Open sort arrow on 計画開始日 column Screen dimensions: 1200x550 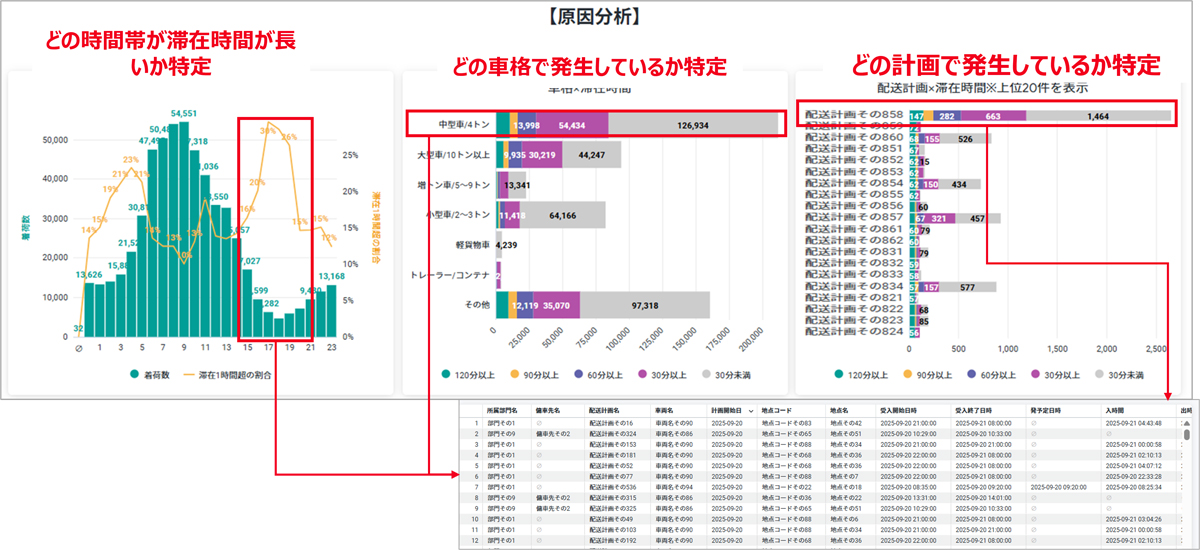pos(751,410)
